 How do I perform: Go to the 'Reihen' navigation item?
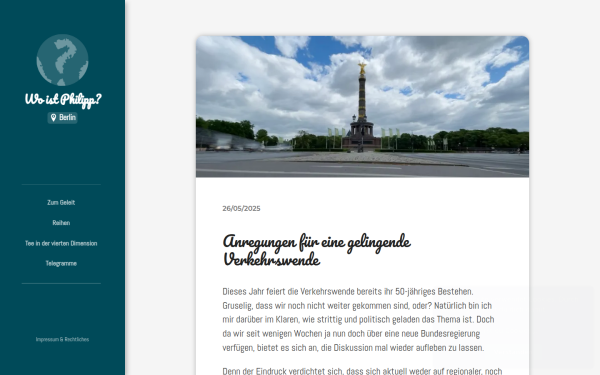coord(61,223)
